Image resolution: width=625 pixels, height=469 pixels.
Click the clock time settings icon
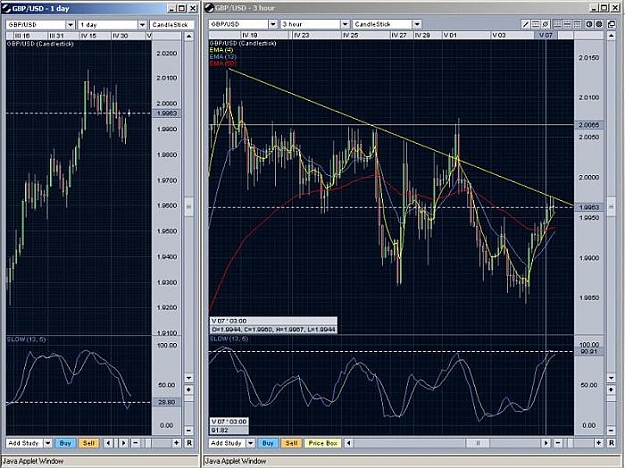(589, 25)
